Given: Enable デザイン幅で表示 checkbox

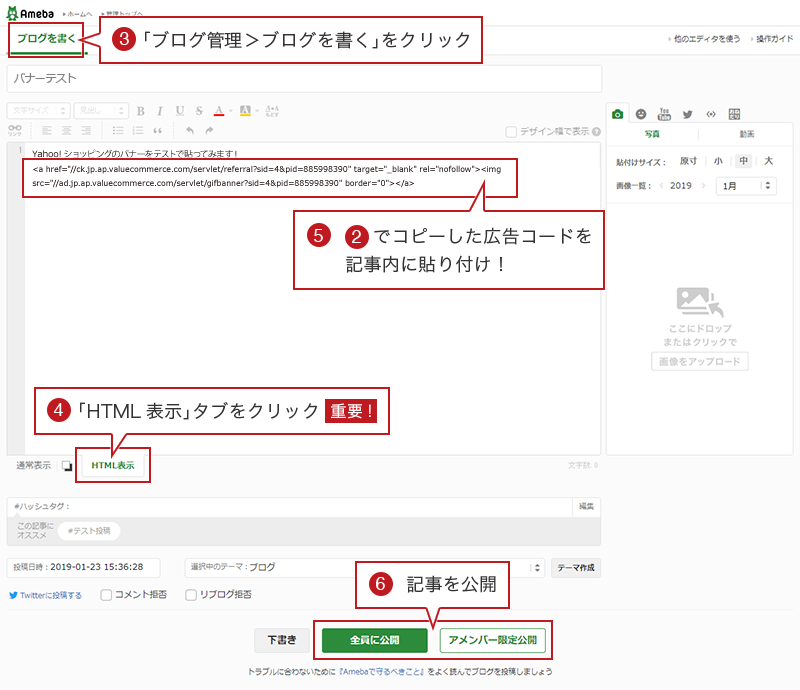Looking at the screenshot, I should [x=512, y=131].
